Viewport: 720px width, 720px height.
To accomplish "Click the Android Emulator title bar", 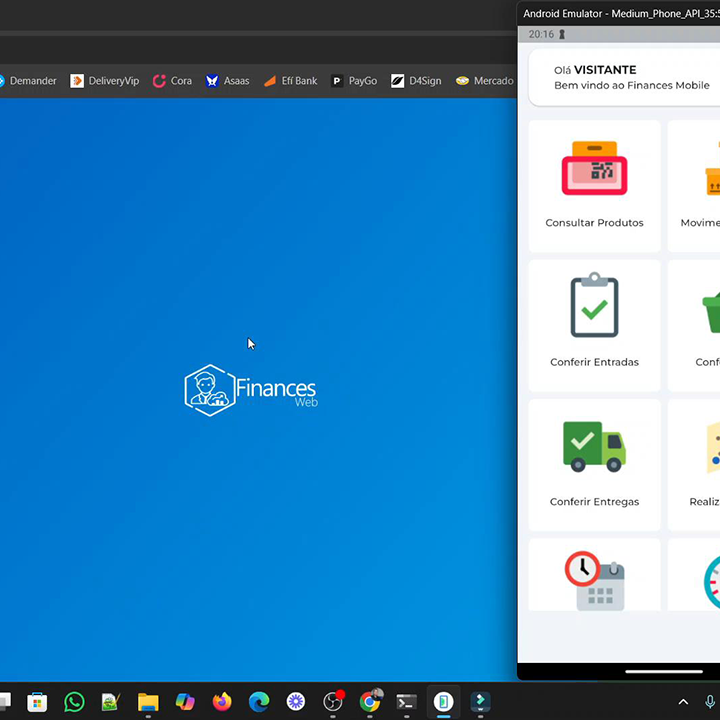I will [x=619, y=13].
